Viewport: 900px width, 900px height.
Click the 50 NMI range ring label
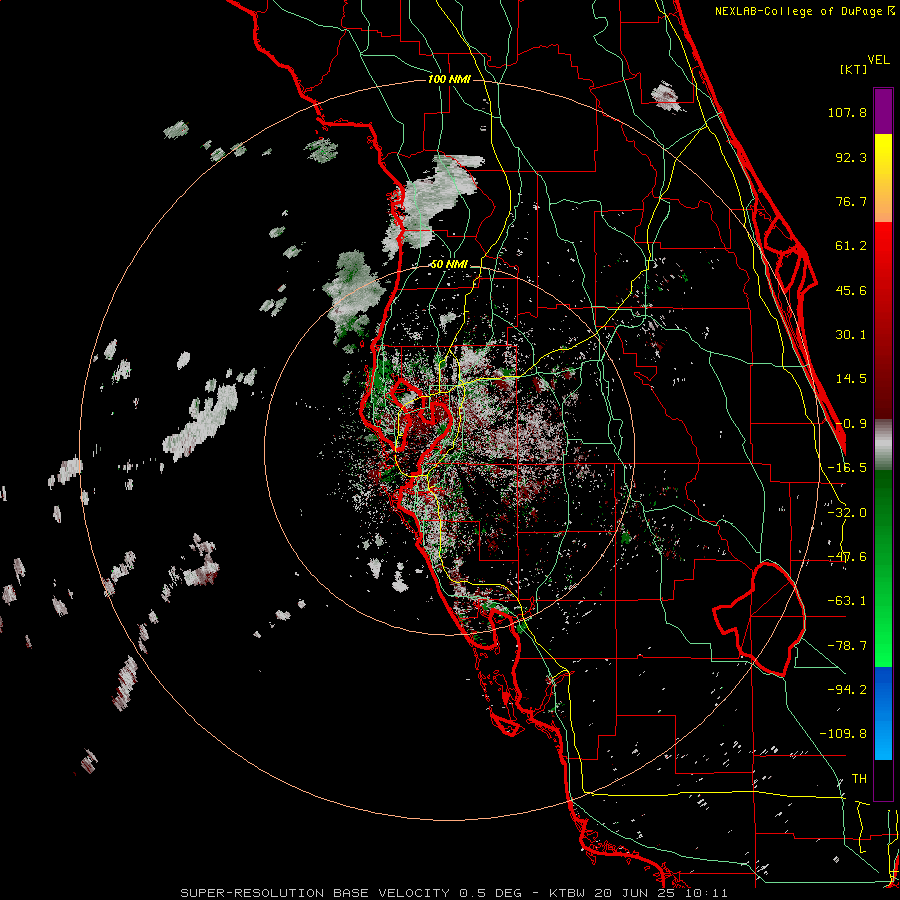point(449,265)
